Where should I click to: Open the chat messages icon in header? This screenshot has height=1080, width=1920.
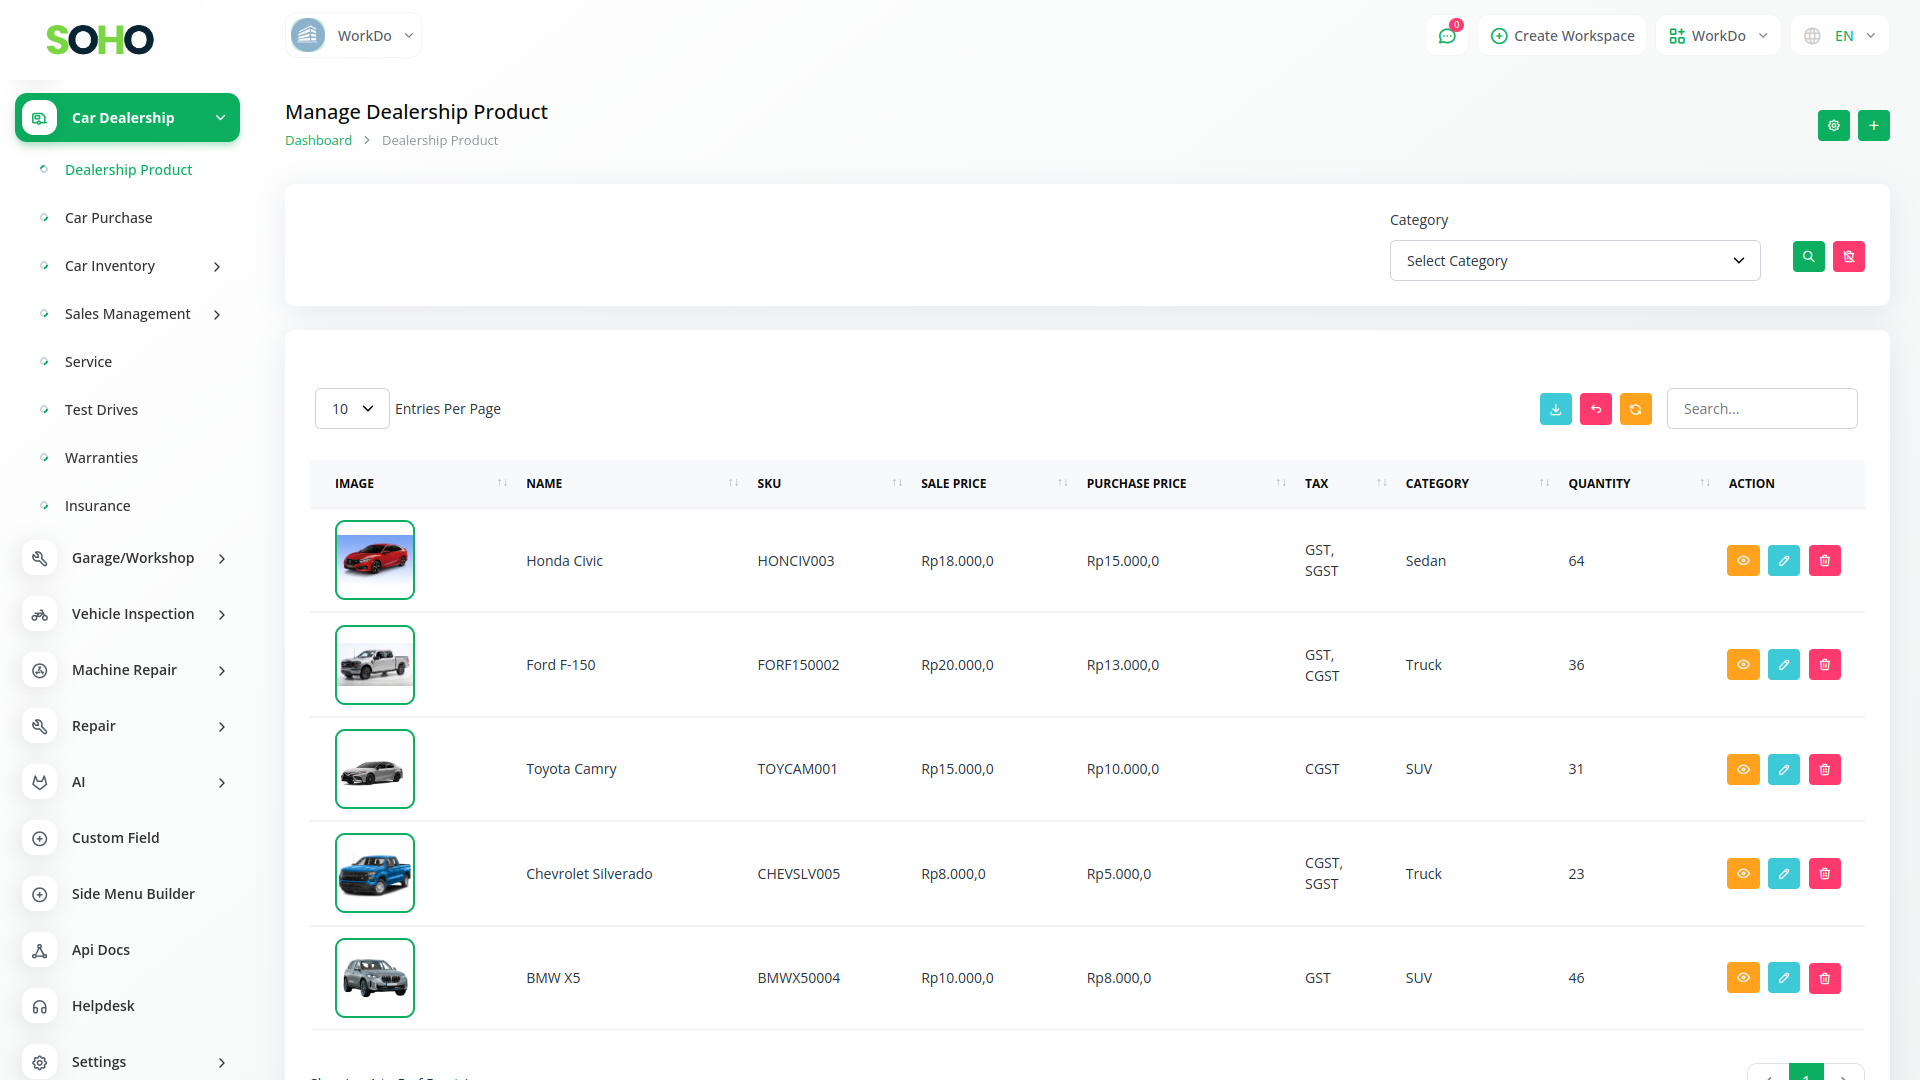coord(1446,36)
